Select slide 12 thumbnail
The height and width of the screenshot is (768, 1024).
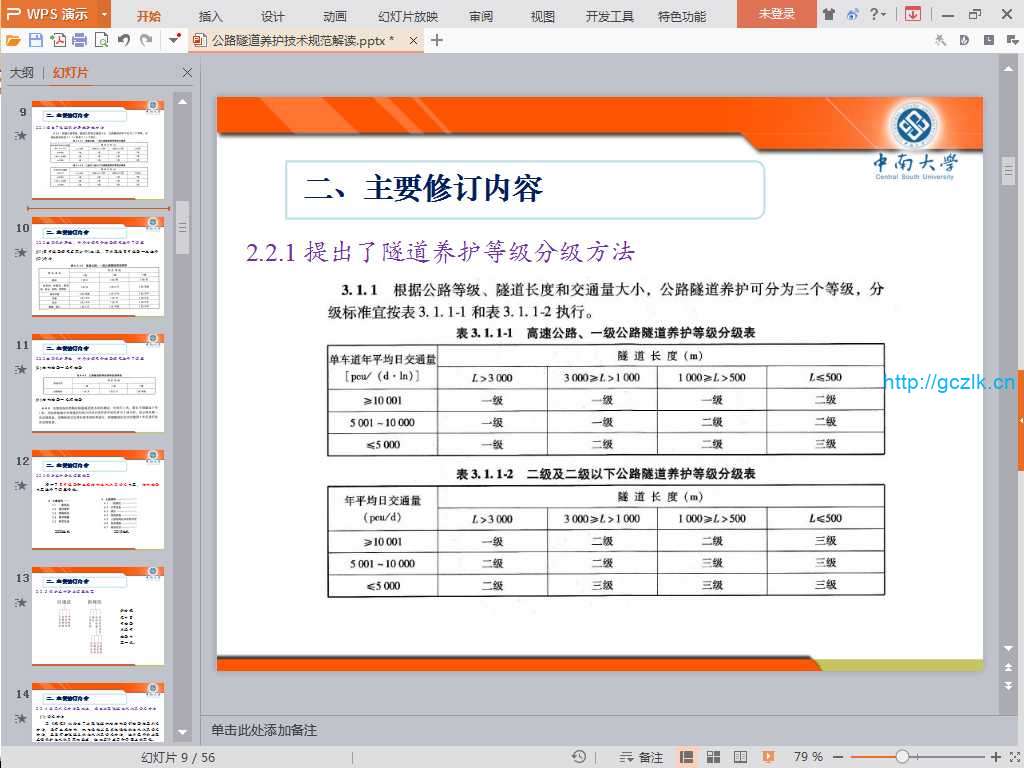pyautogui.click(x=98, y=499)
